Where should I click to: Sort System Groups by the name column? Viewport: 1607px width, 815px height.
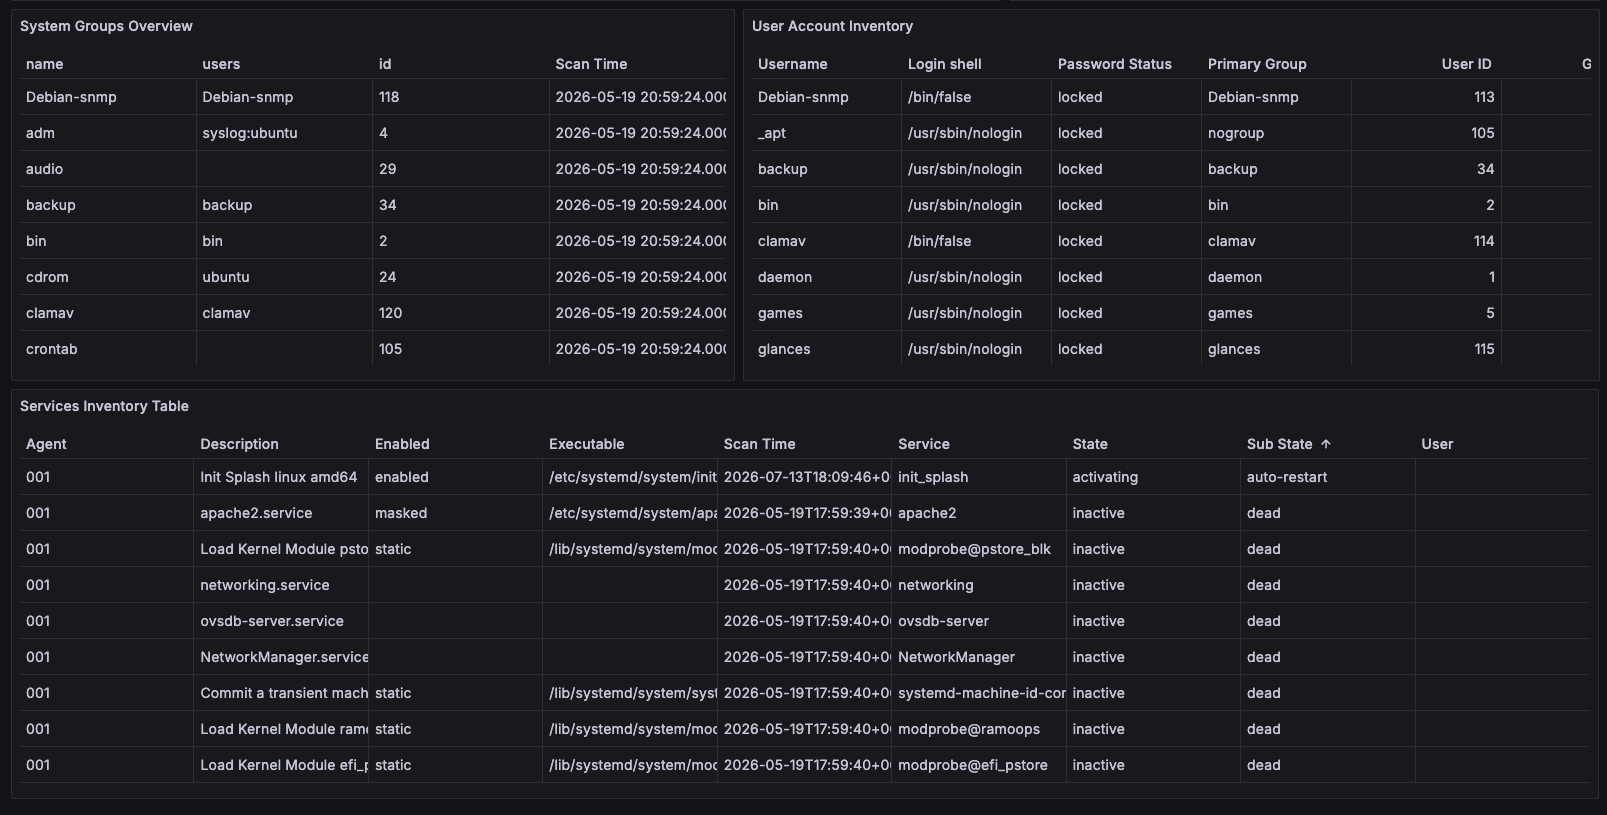(45, 64)
